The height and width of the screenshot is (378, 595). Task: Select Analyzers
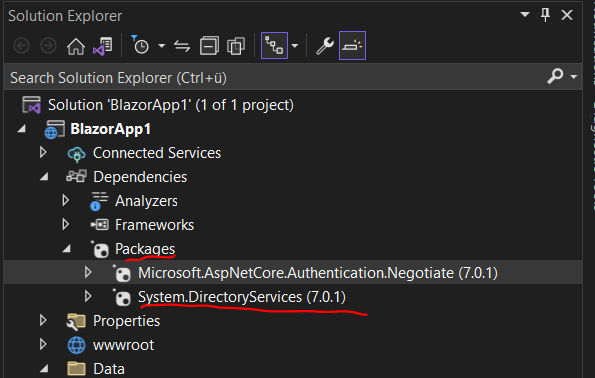[x=146, y=201]
